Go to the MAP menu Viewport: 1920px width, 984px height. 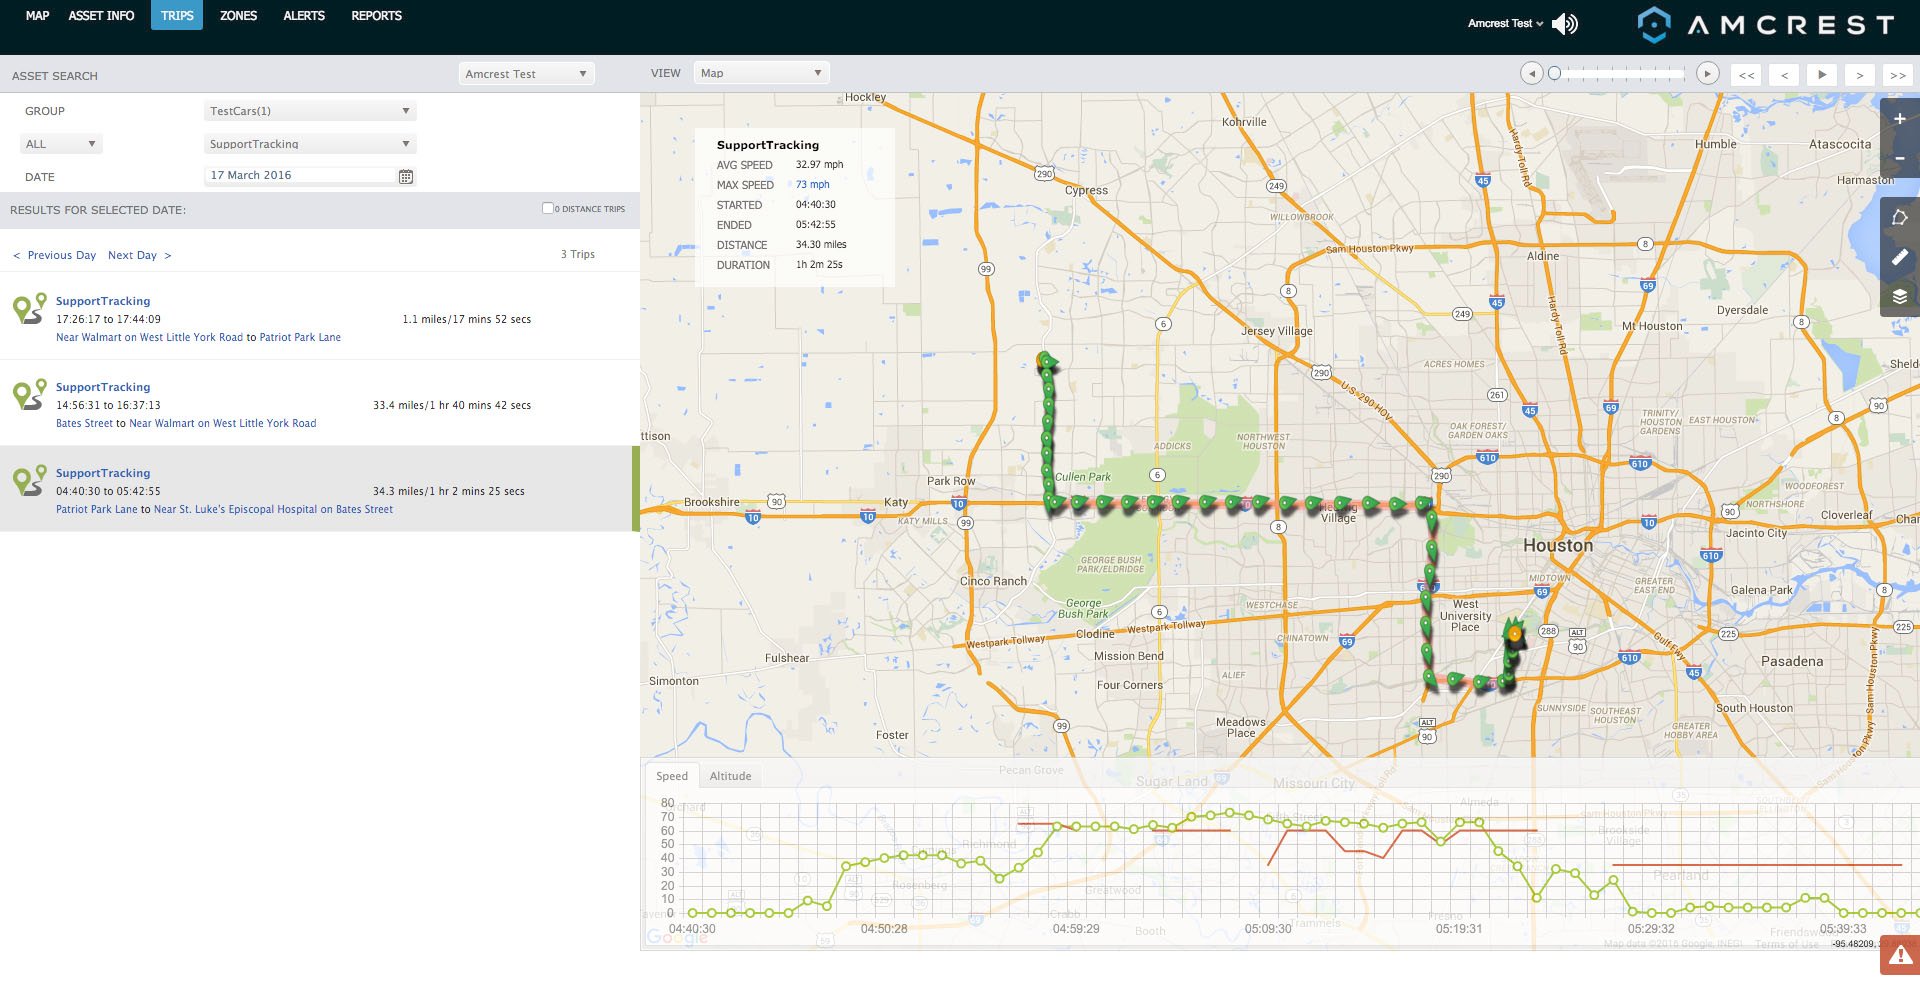37,16
